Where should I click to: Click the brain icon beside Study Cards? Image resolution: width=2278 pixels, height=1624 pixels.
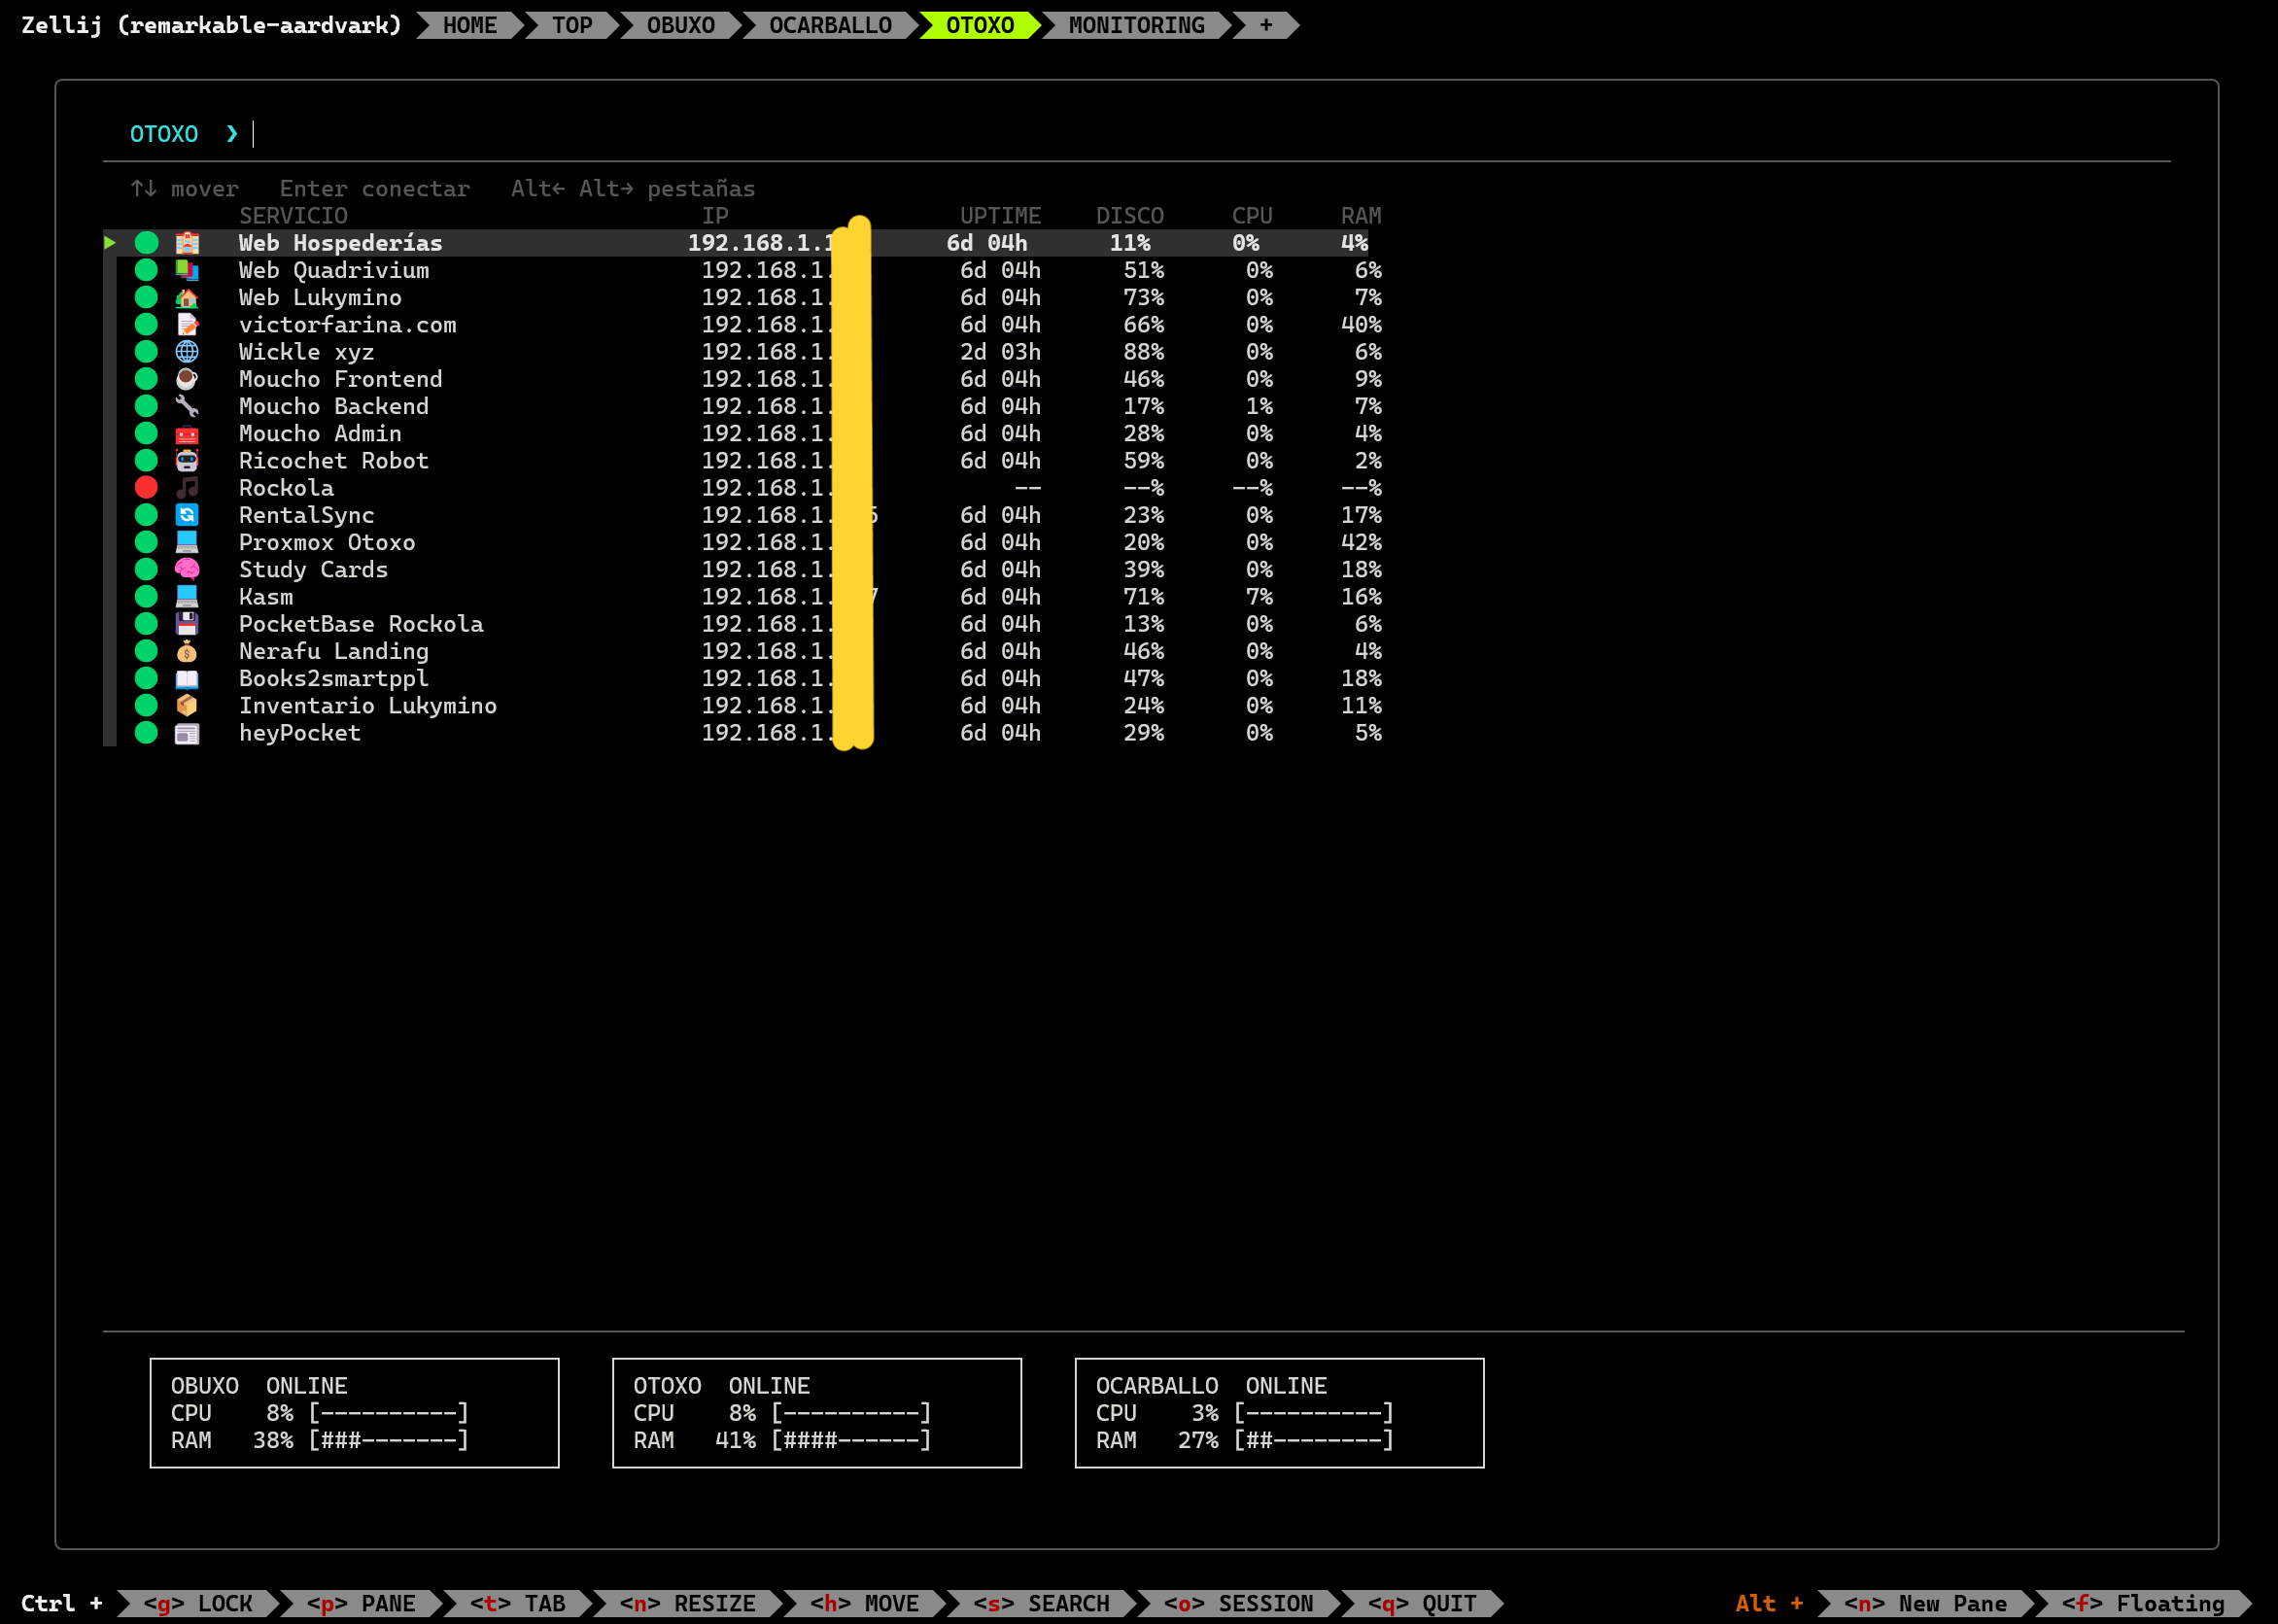coord(187,569)
